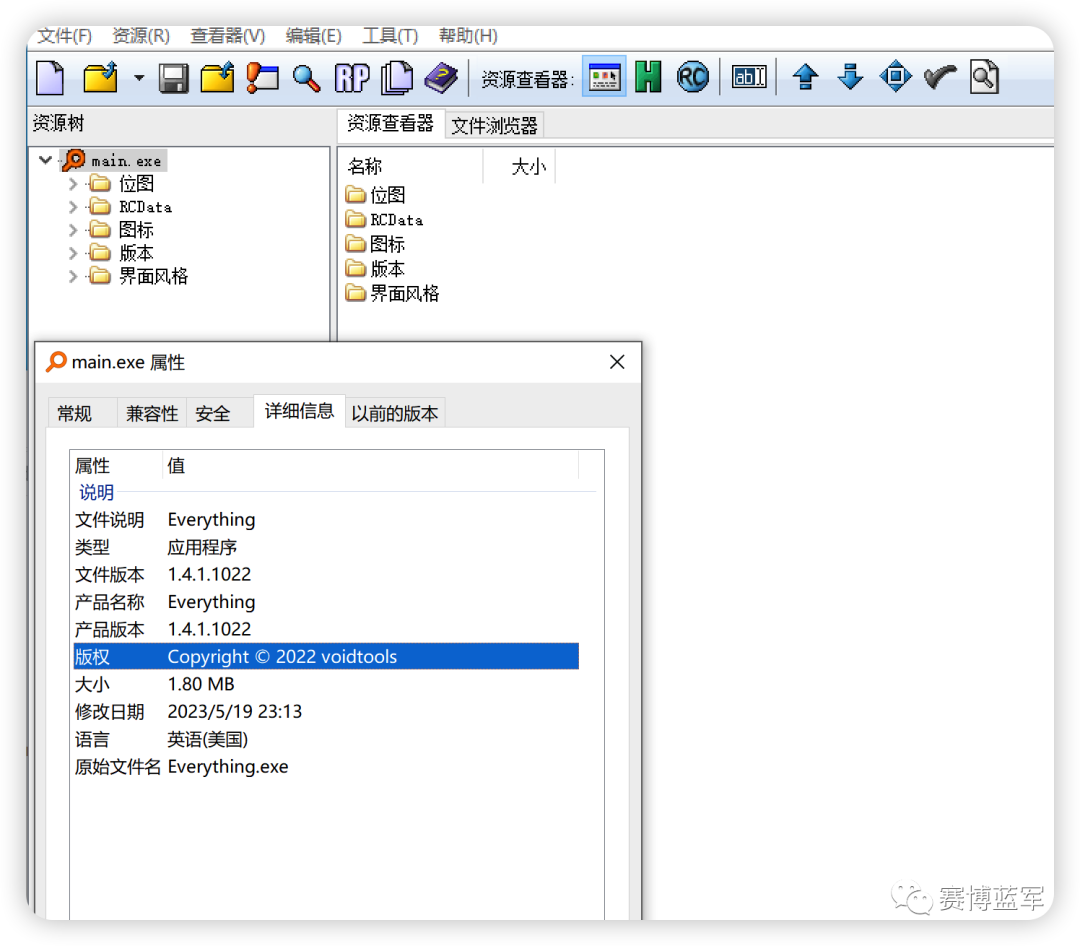
Task: Click the 属性 column header in details
Action: pyautogui.click(x=116, y=466)
